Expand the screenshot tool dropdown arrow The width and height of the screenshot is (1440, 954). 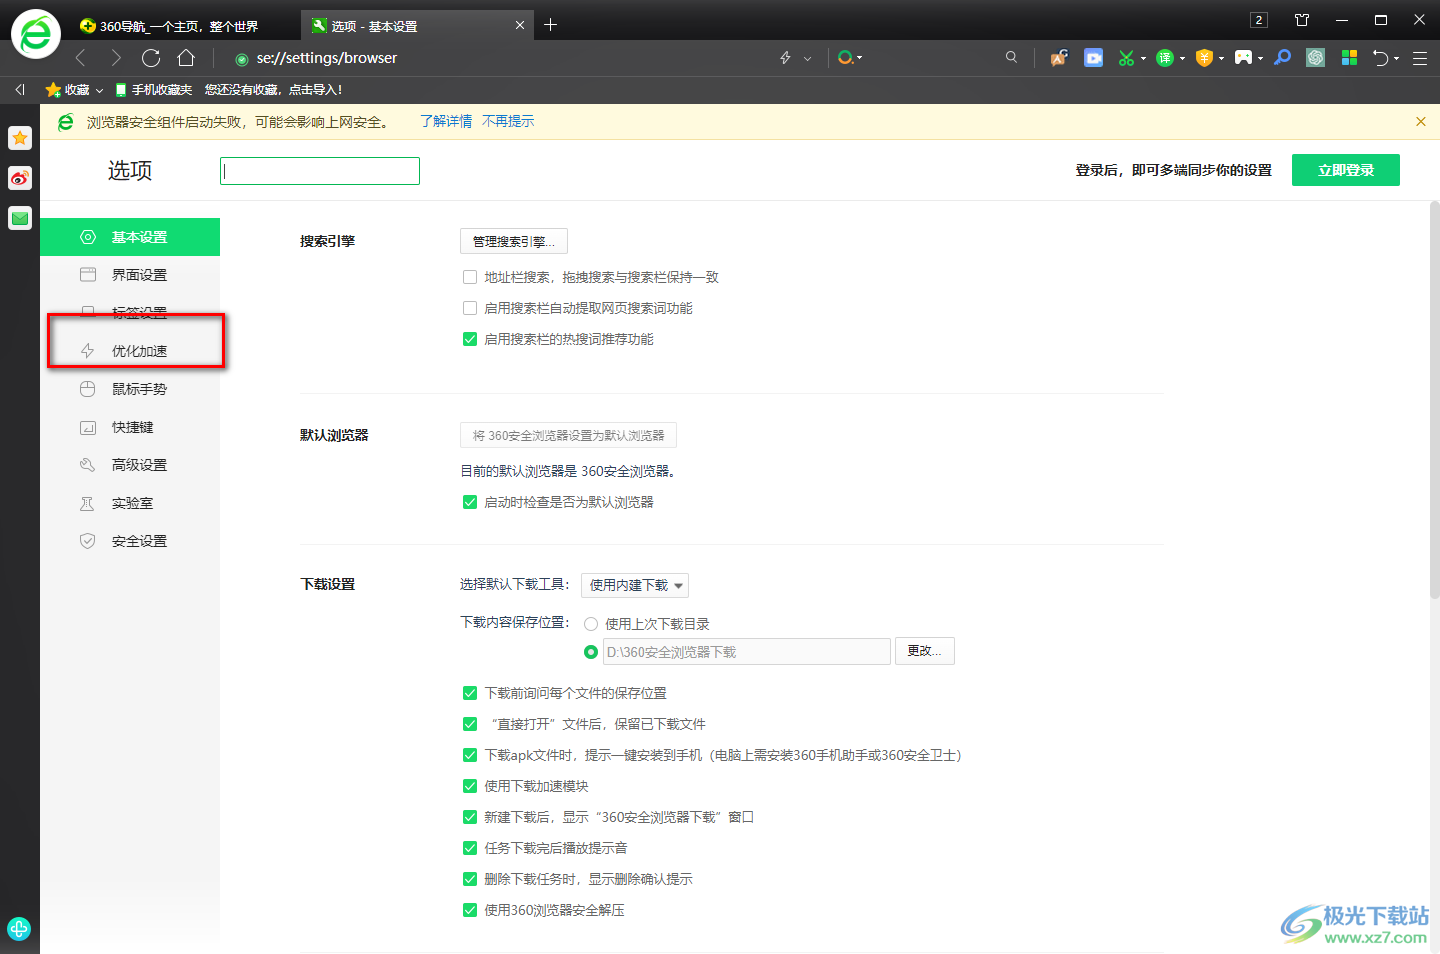click(x=1143, y=59)
